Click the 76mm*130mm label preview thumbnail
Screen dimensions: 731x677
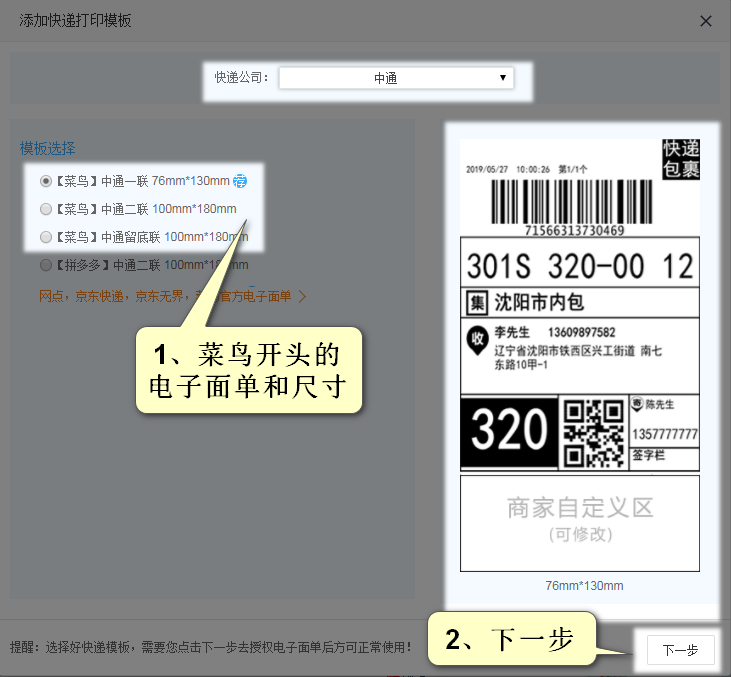tap(580, 355)
